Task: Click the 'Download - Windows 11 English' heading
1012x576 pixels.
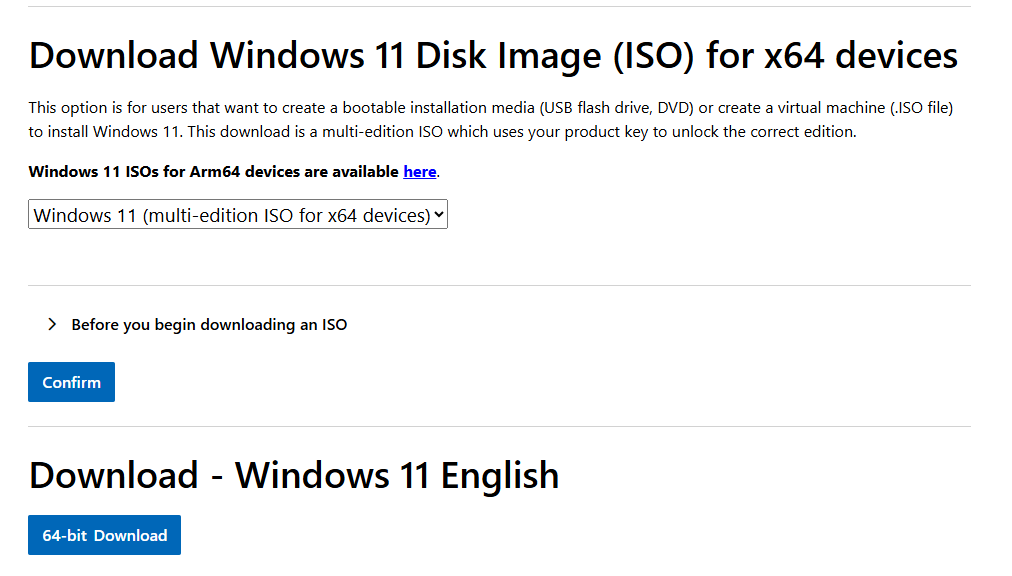Action: [x=293, y=475]
